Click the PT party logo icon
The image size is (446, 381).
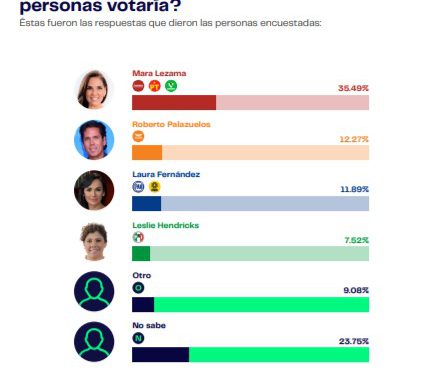click(x=155, y=86)
